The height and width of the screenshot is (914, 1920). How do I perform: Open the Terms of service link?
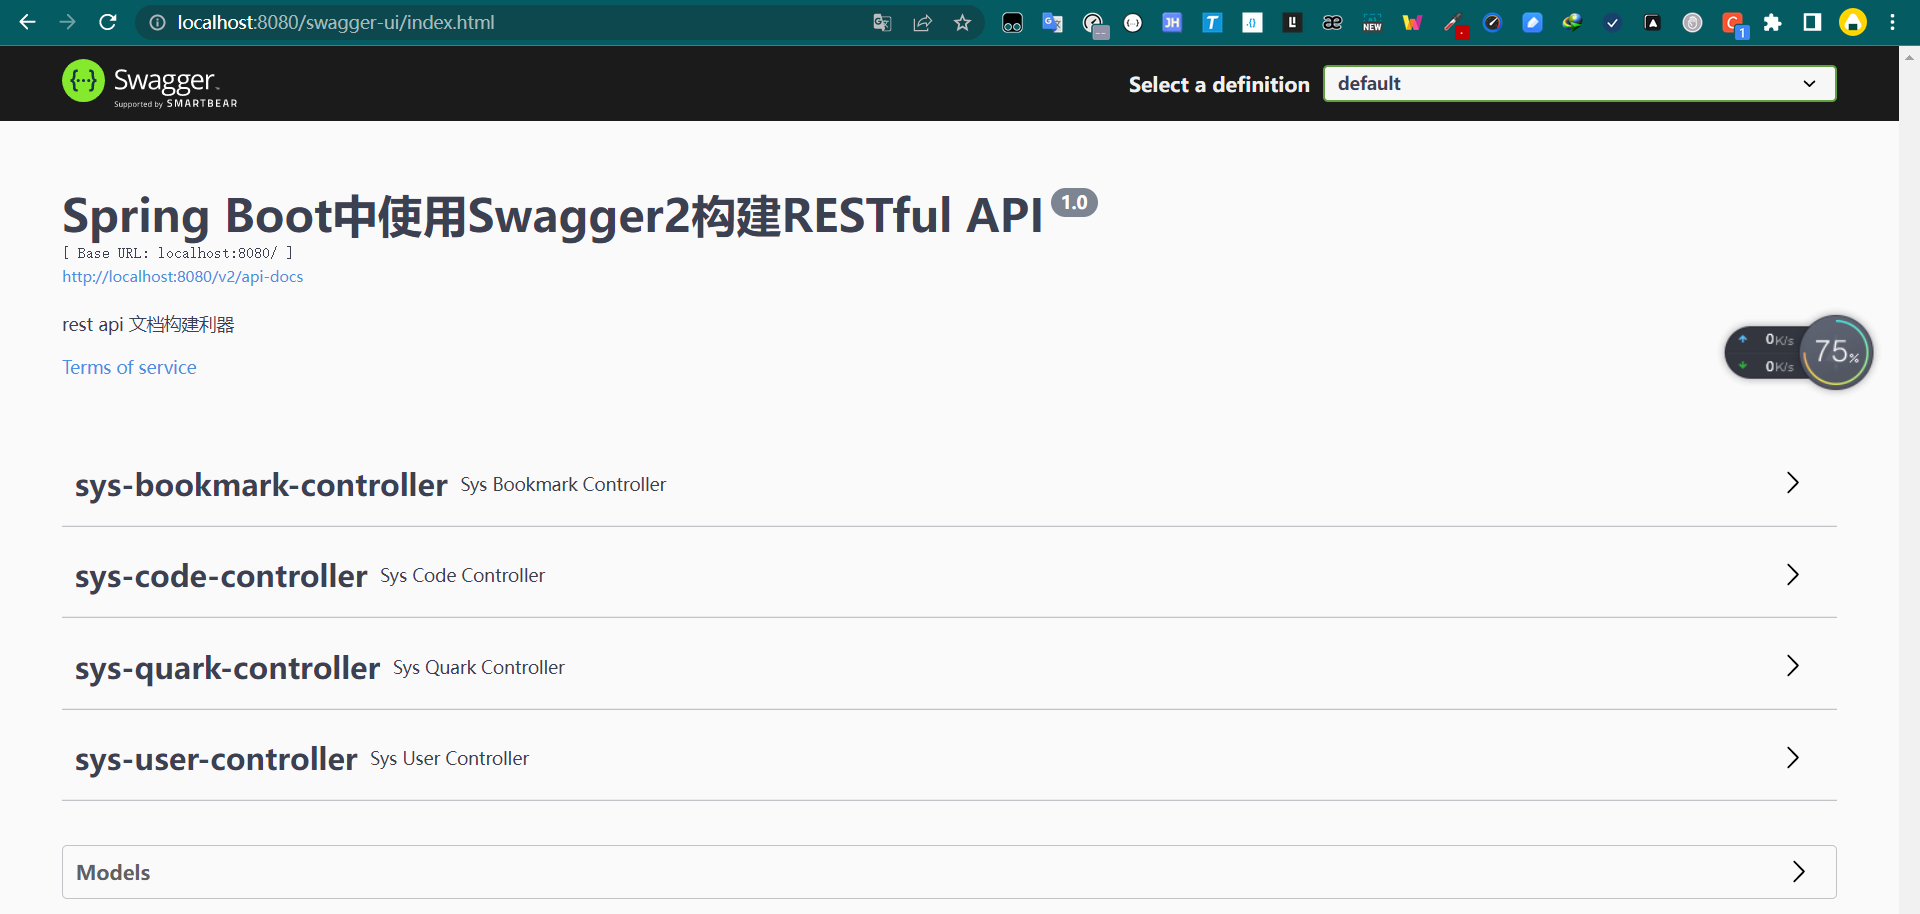tap(128, 367)
